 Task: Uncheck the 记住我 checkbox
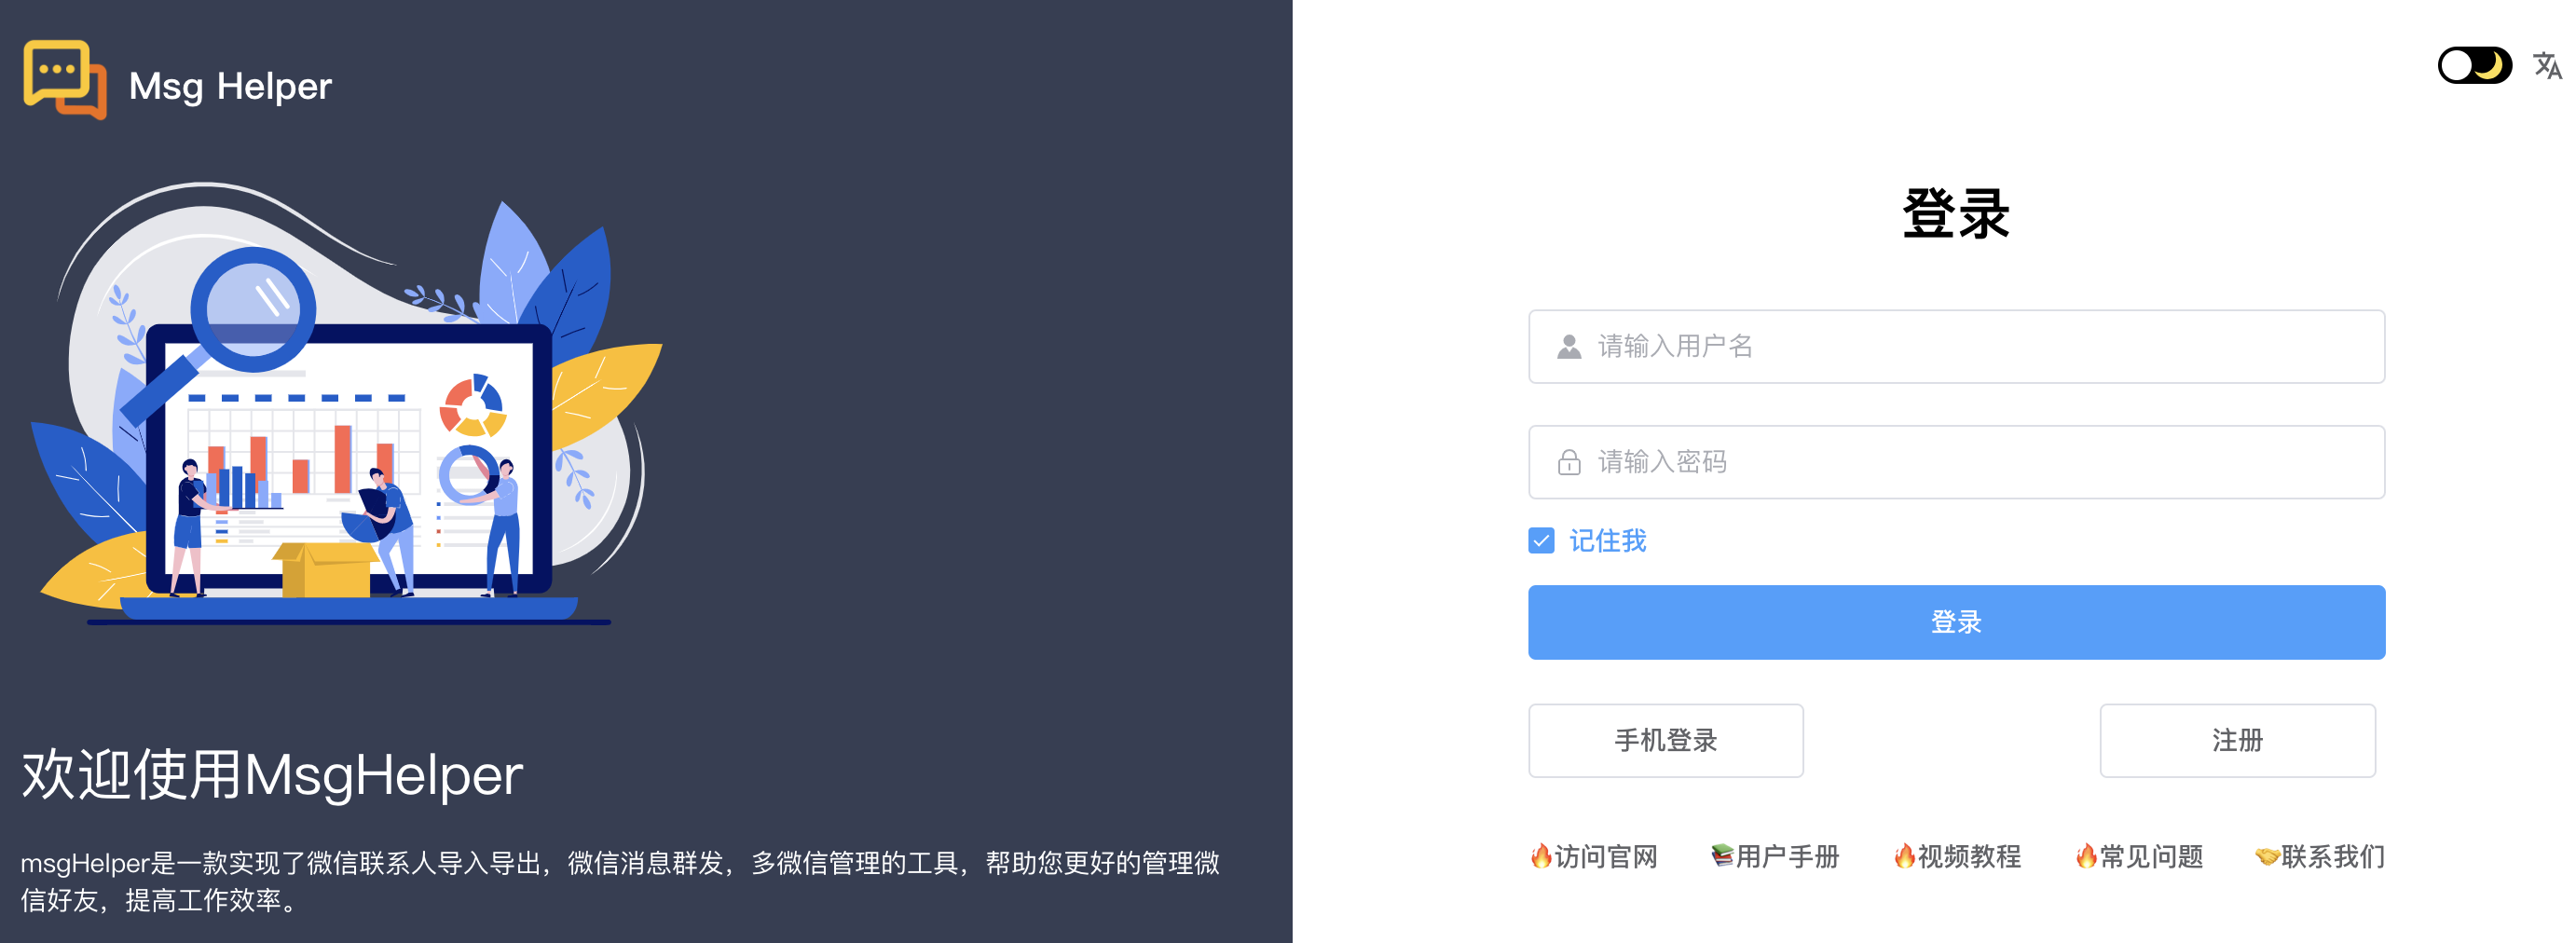click(1541, 541)
